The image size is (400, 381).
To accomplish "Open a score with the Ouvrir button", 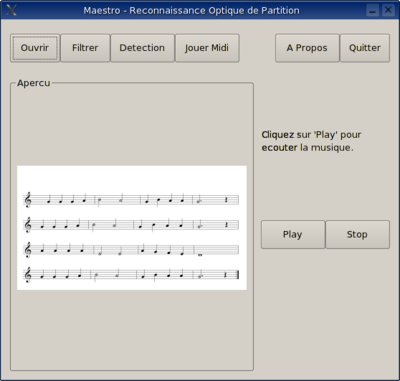I will point(35,48).
